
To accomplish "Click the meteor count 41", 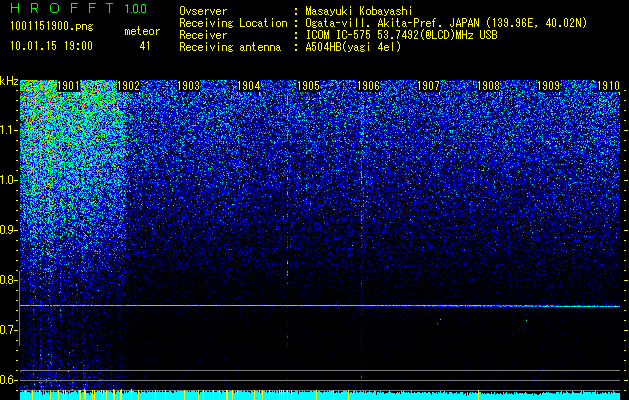I will [145, 46].
